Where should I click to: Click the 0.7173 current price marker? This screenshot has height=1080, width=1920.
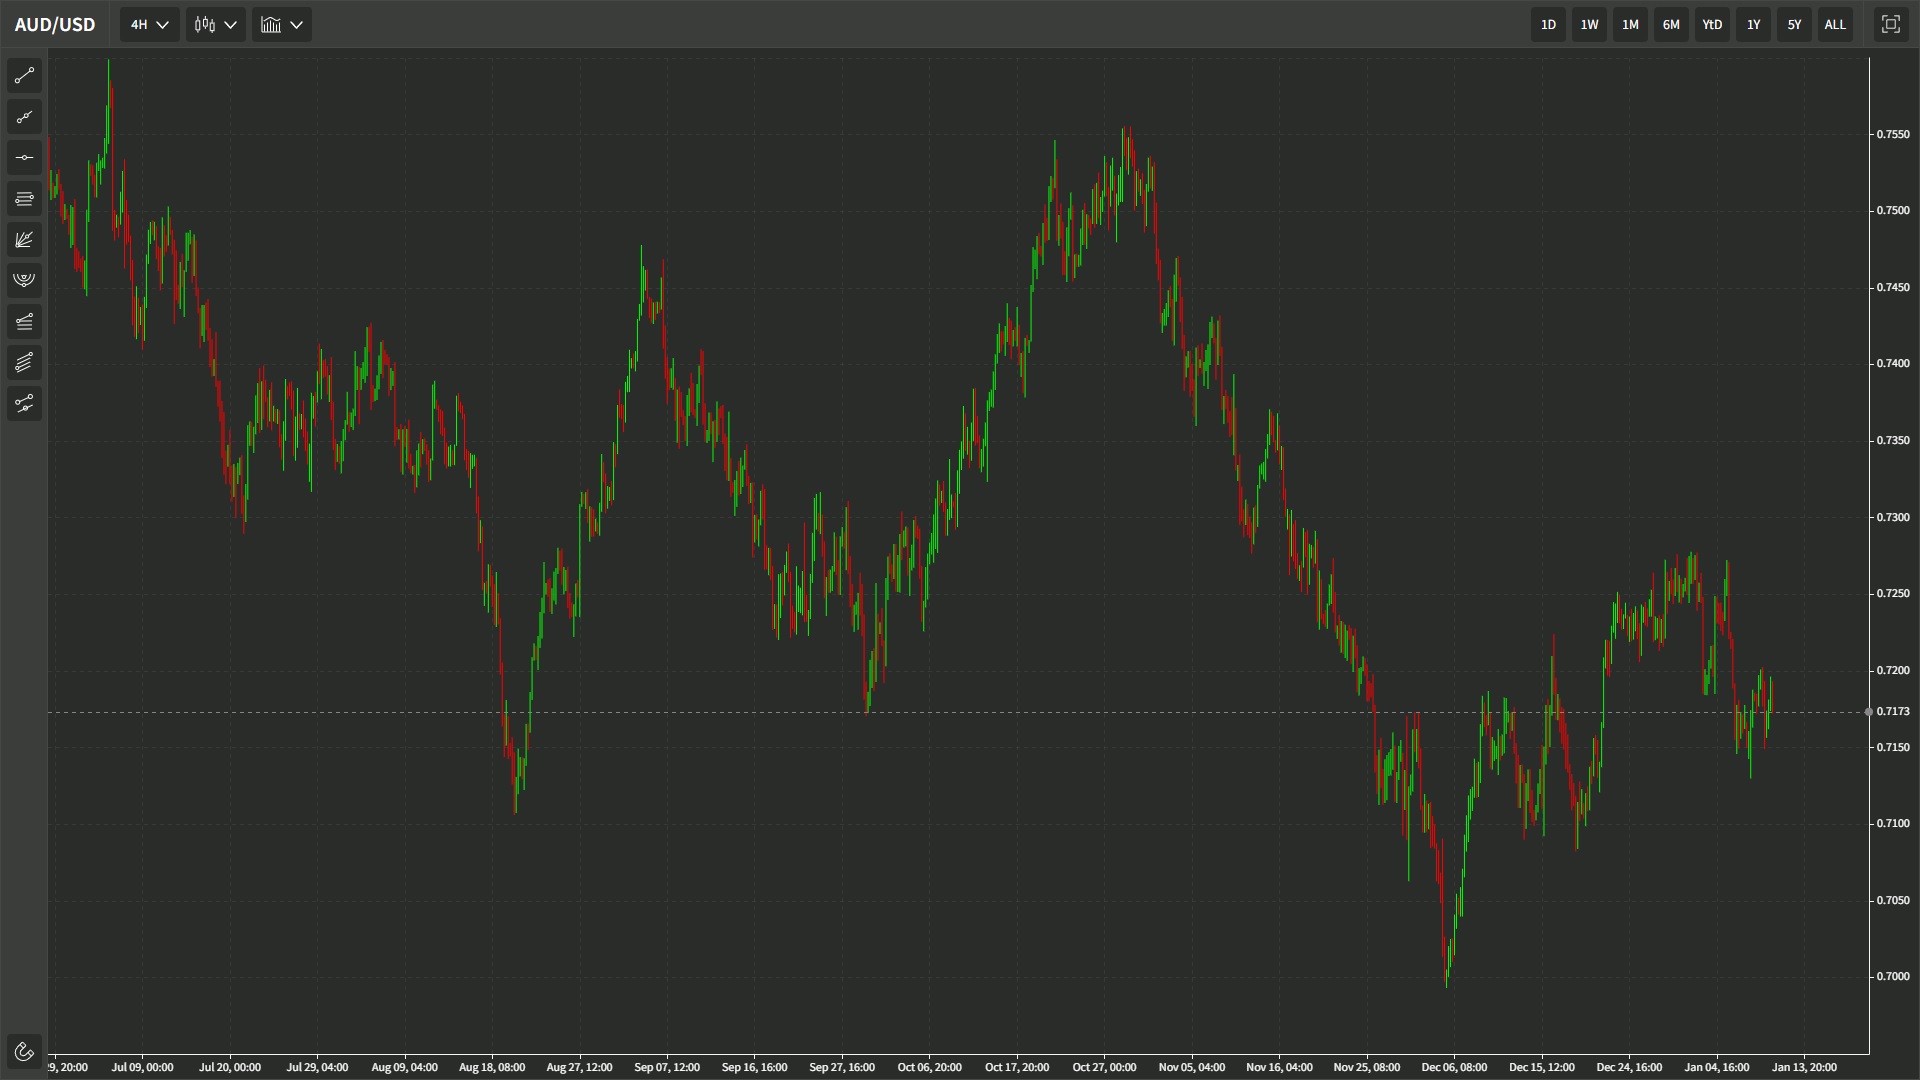1892,712
